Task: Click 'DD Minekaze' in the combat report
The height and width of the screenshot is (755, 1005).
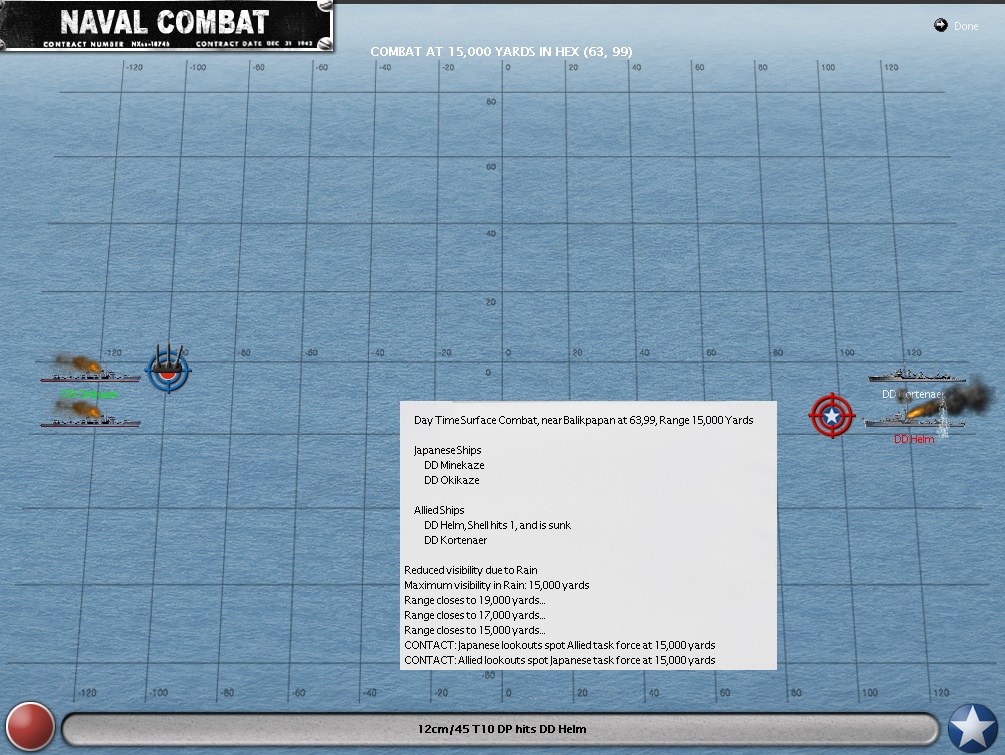Action: (x=454, y=465)
